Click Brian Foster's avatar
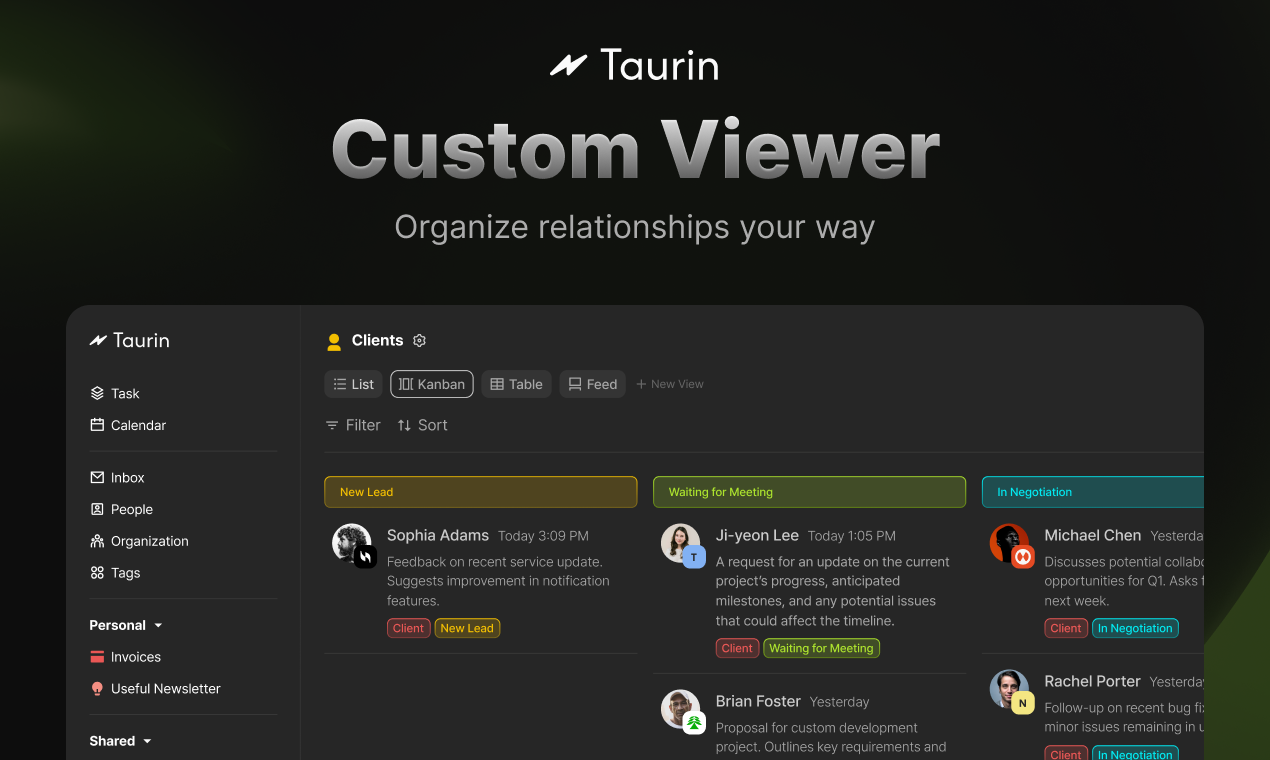1270x760 pixels. pyautogui.click(x=680, y=709)
